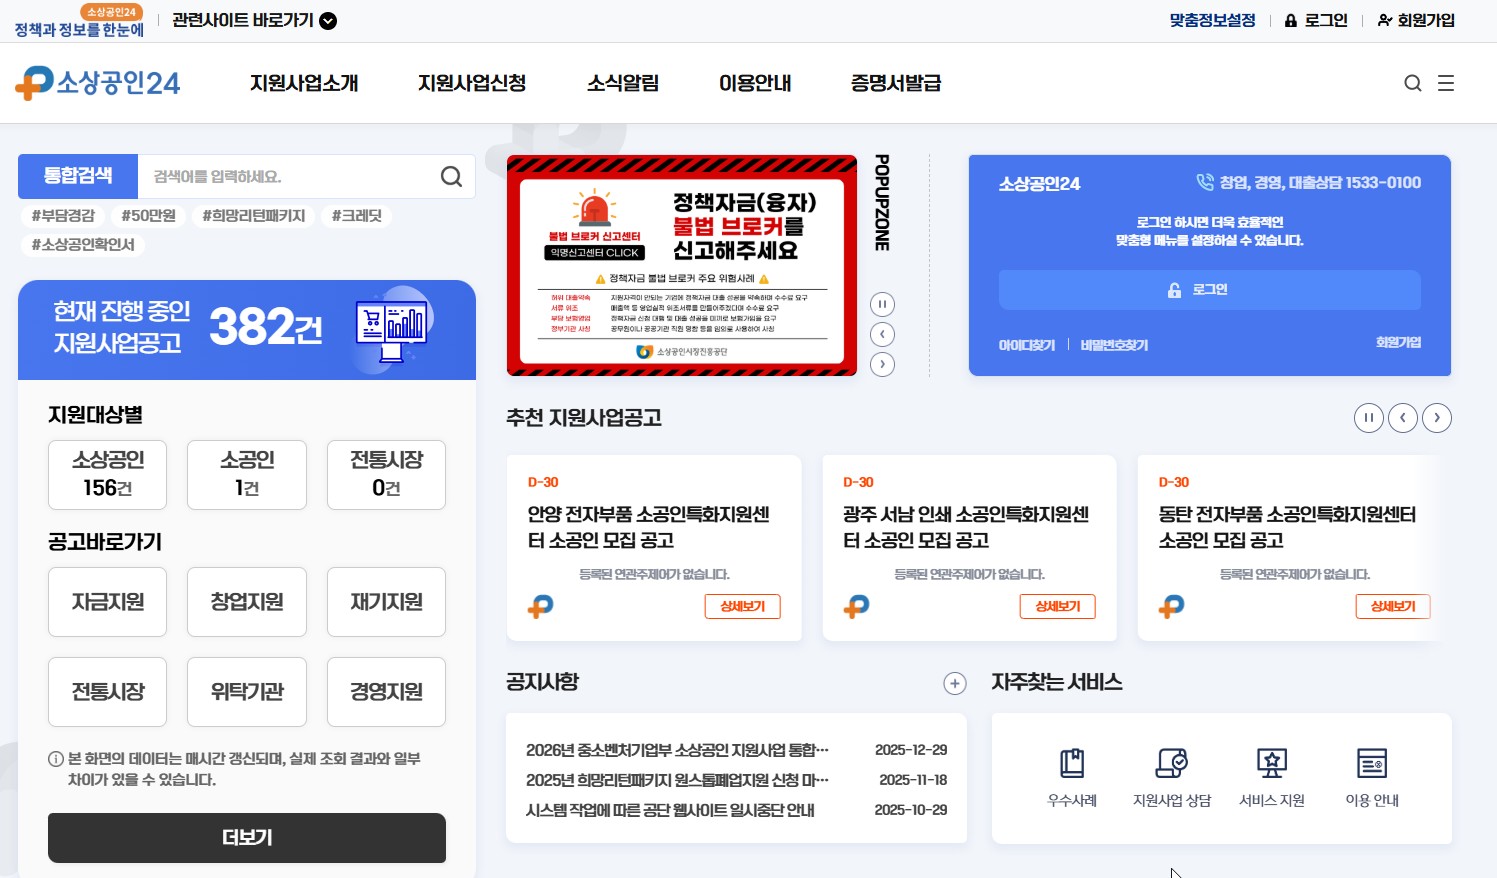Open 소식알림 menu

point(623,83)
